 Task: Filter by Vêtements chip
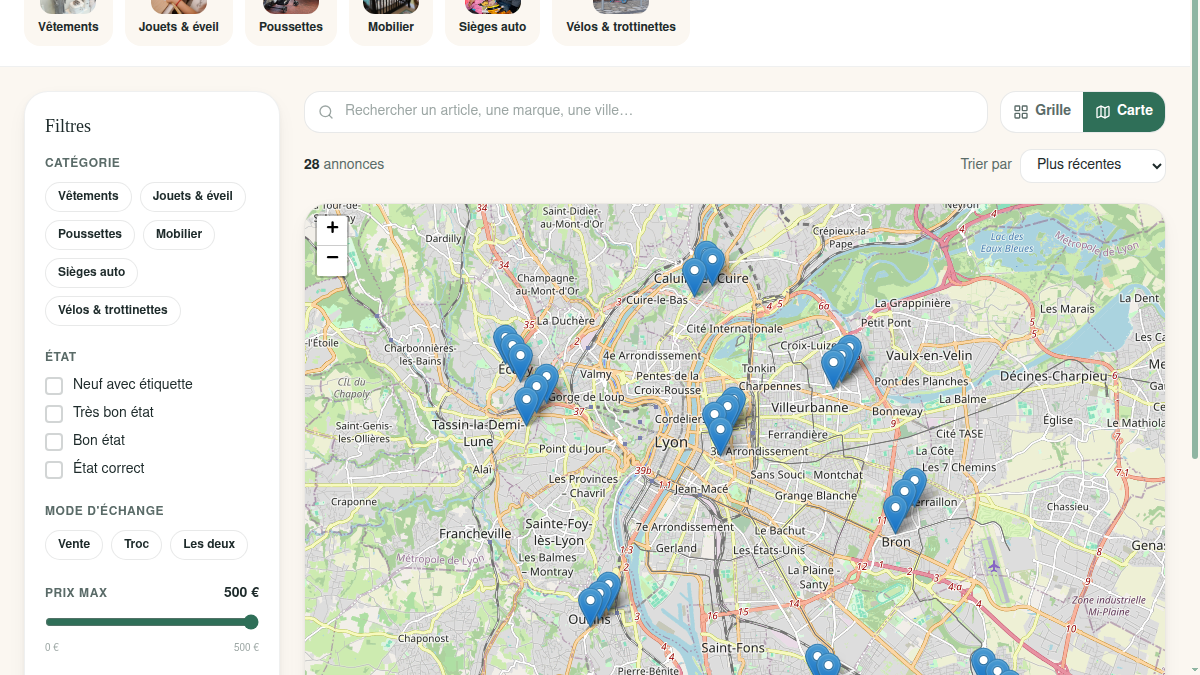[88, 196]
